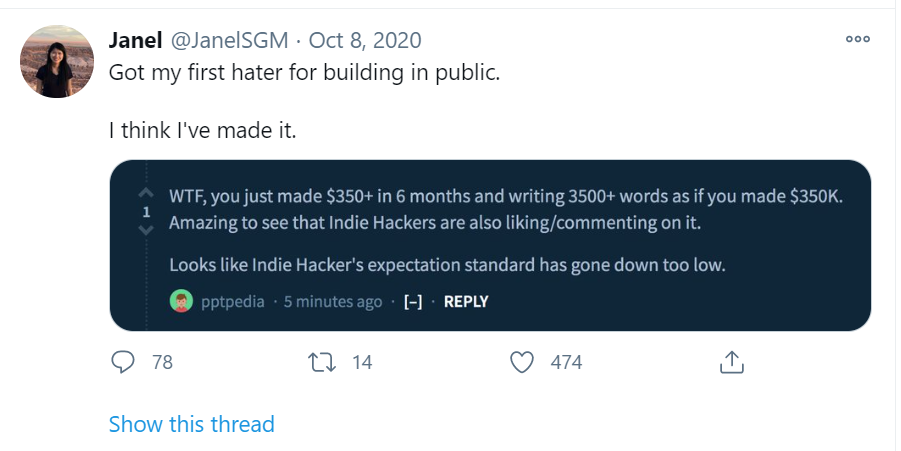Open the three-dot more options menu
Image resolution: width=901 pixels, height=451 pixels.
click(857, 39)
